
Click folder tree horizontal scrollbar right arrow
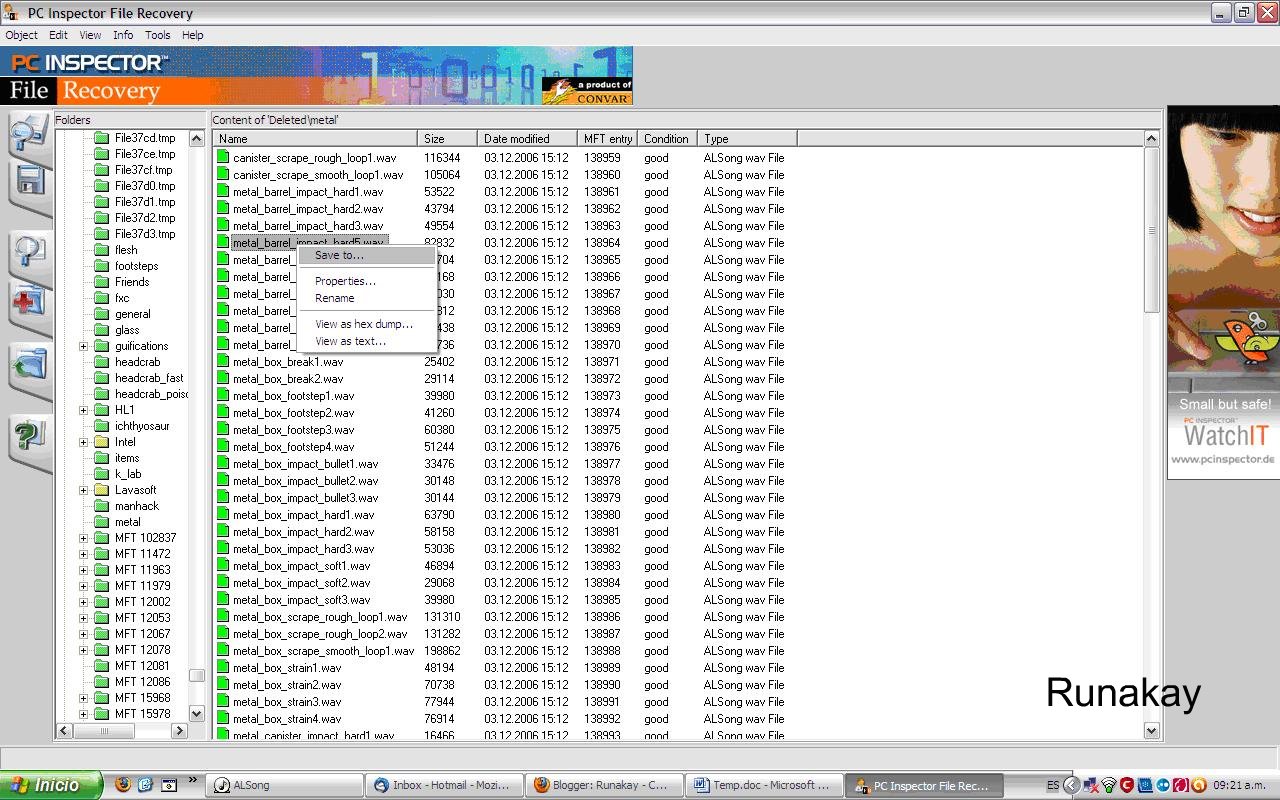pos(180,731)
